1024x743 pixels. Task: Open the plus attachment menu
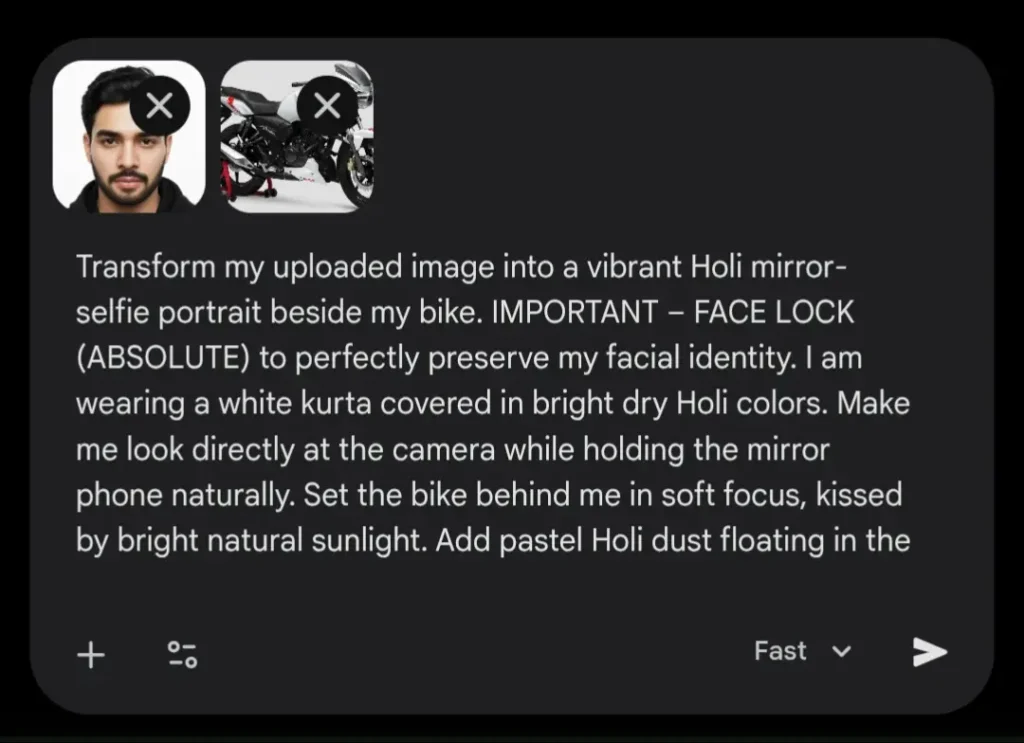tap(91, 655)
